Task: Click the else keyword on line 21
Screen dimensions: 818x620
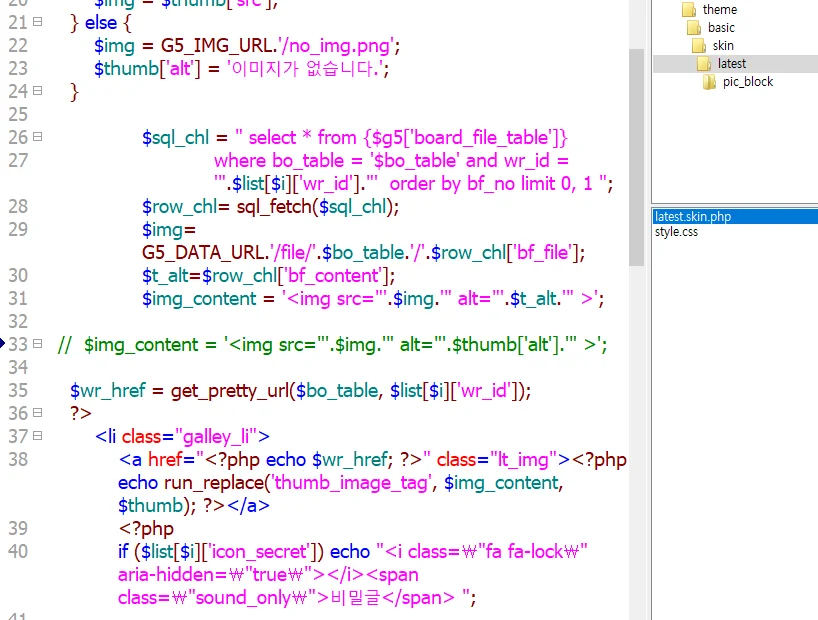Action: coord(101,23)
